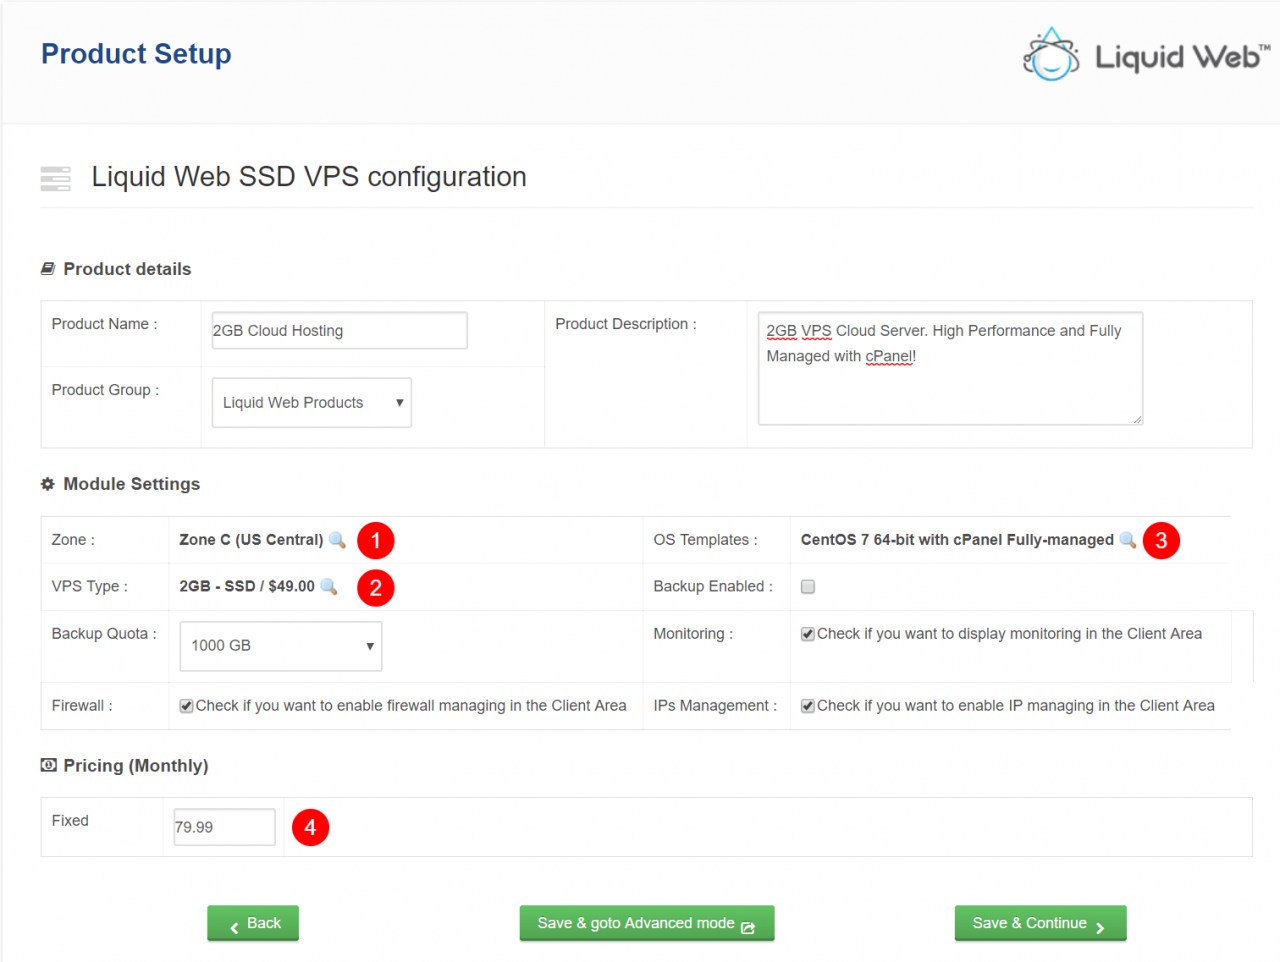Click the Product Setup title

click(x=136, y=54)
